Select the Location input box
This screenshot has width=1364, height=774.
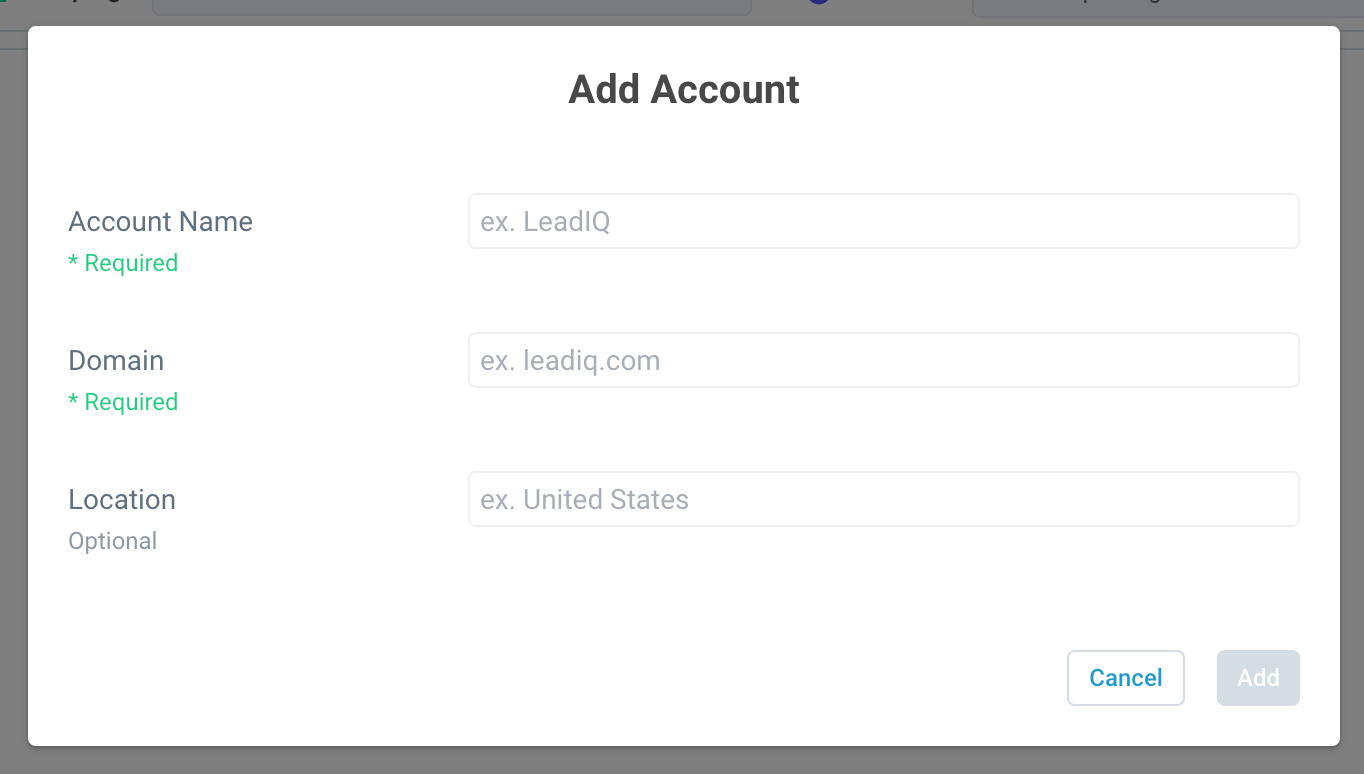[883, 499]
